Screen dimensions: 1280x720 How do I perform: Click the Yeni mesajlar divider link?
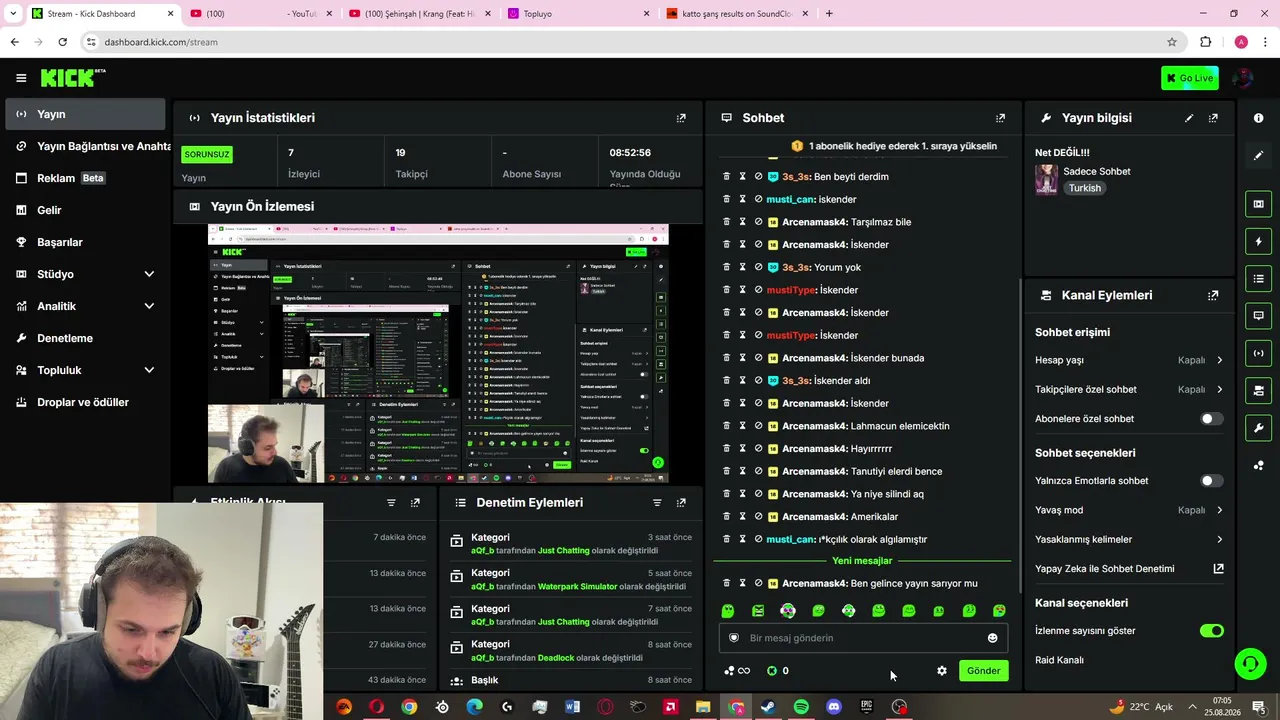click(862, 561)
